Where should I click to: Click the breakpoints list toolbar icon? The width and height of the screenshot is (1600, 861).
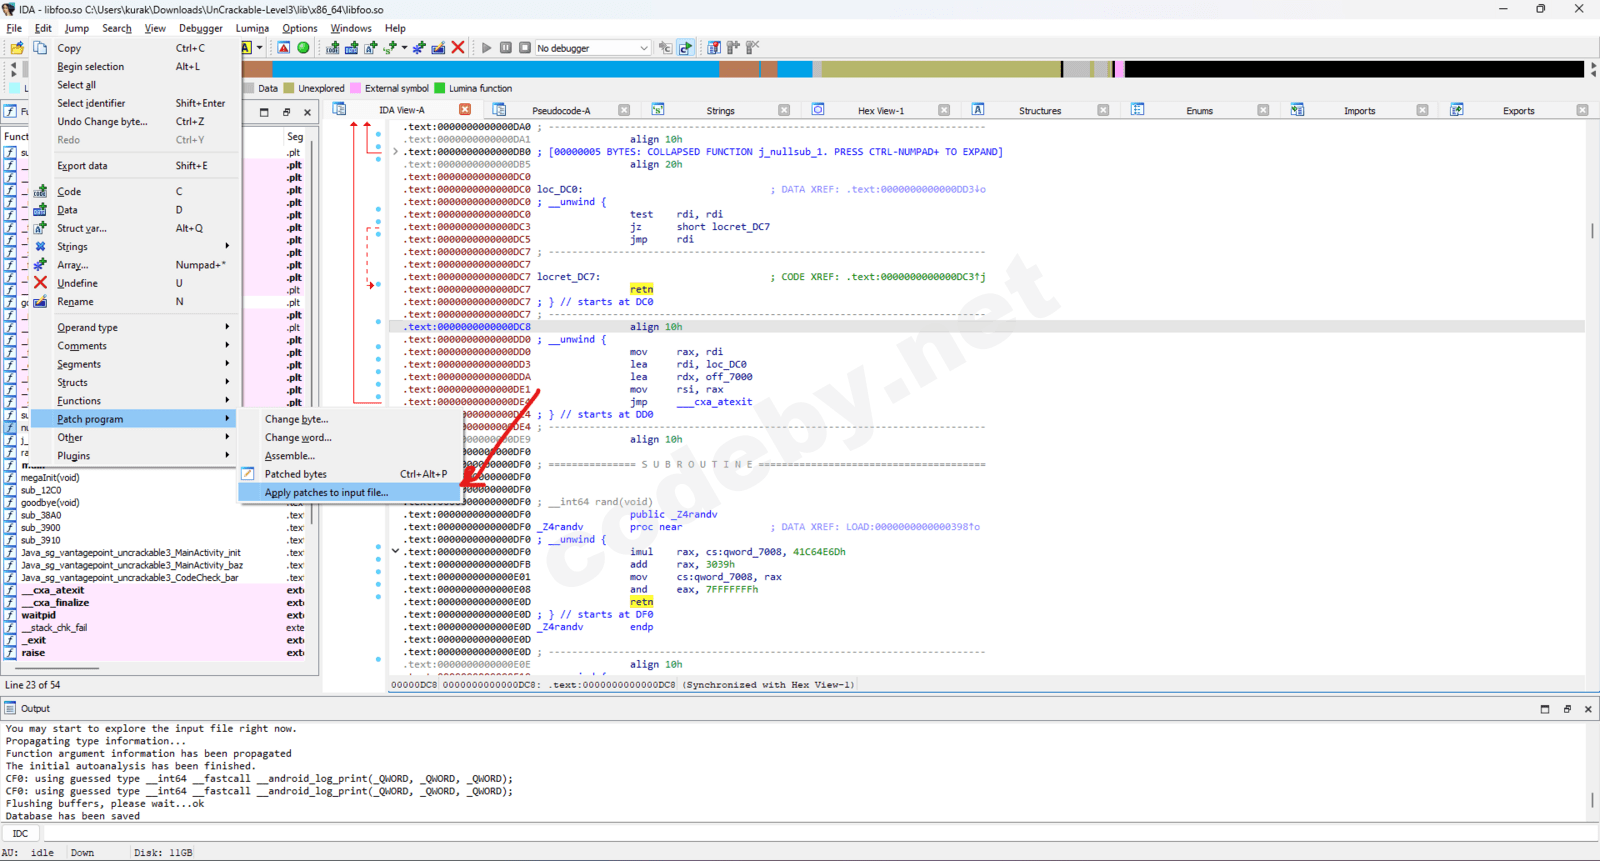[x=714, y=48]
